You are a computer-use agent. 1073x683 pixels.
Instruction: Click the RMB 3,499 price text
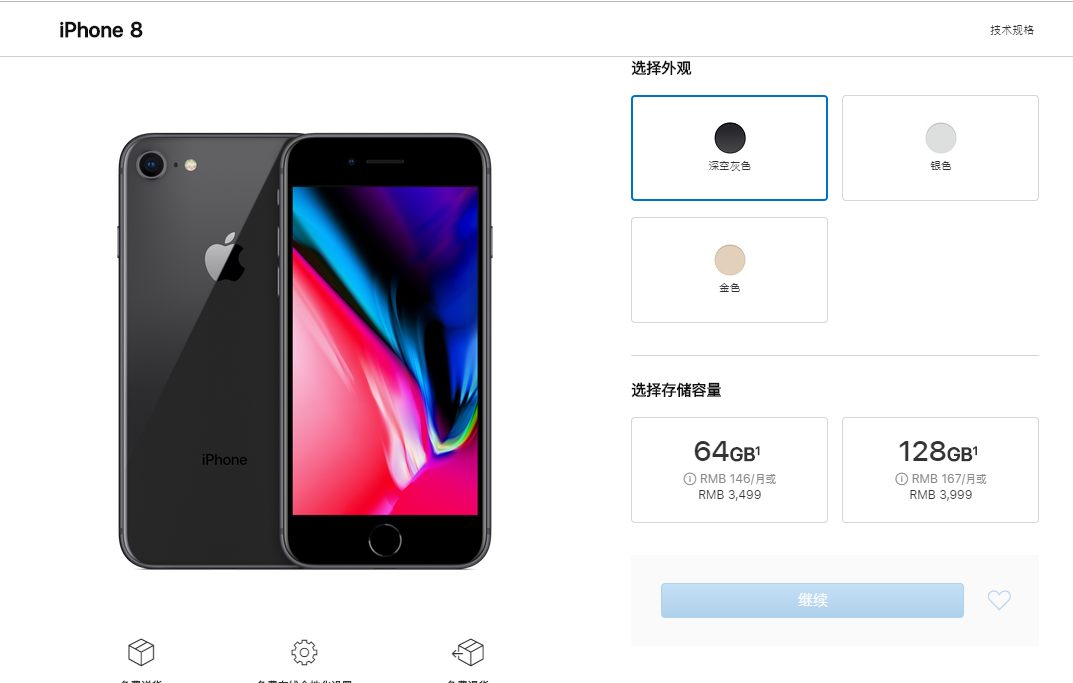729,495
